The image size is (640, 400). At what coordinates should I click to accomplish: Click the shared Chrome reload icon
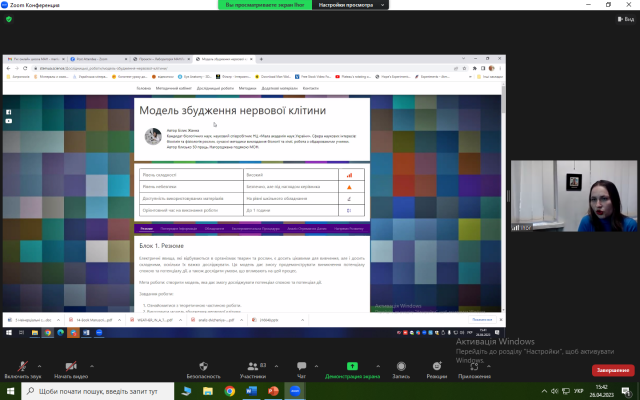[x=25, y=68]
